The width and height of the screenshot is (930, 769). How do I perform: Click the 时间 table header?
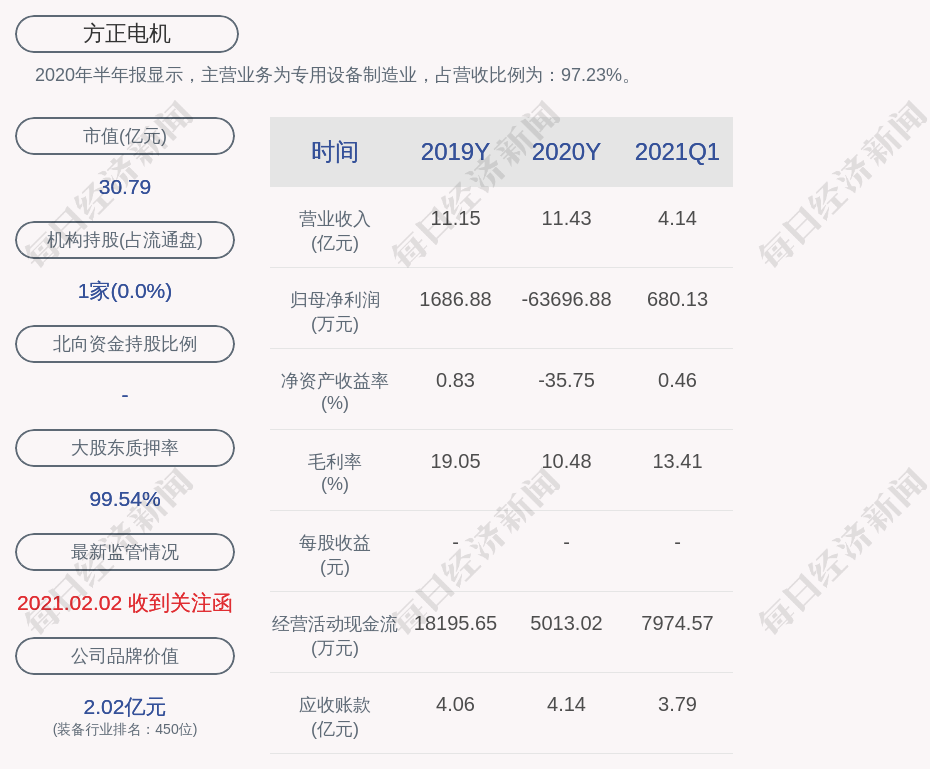tap(335, 152)
